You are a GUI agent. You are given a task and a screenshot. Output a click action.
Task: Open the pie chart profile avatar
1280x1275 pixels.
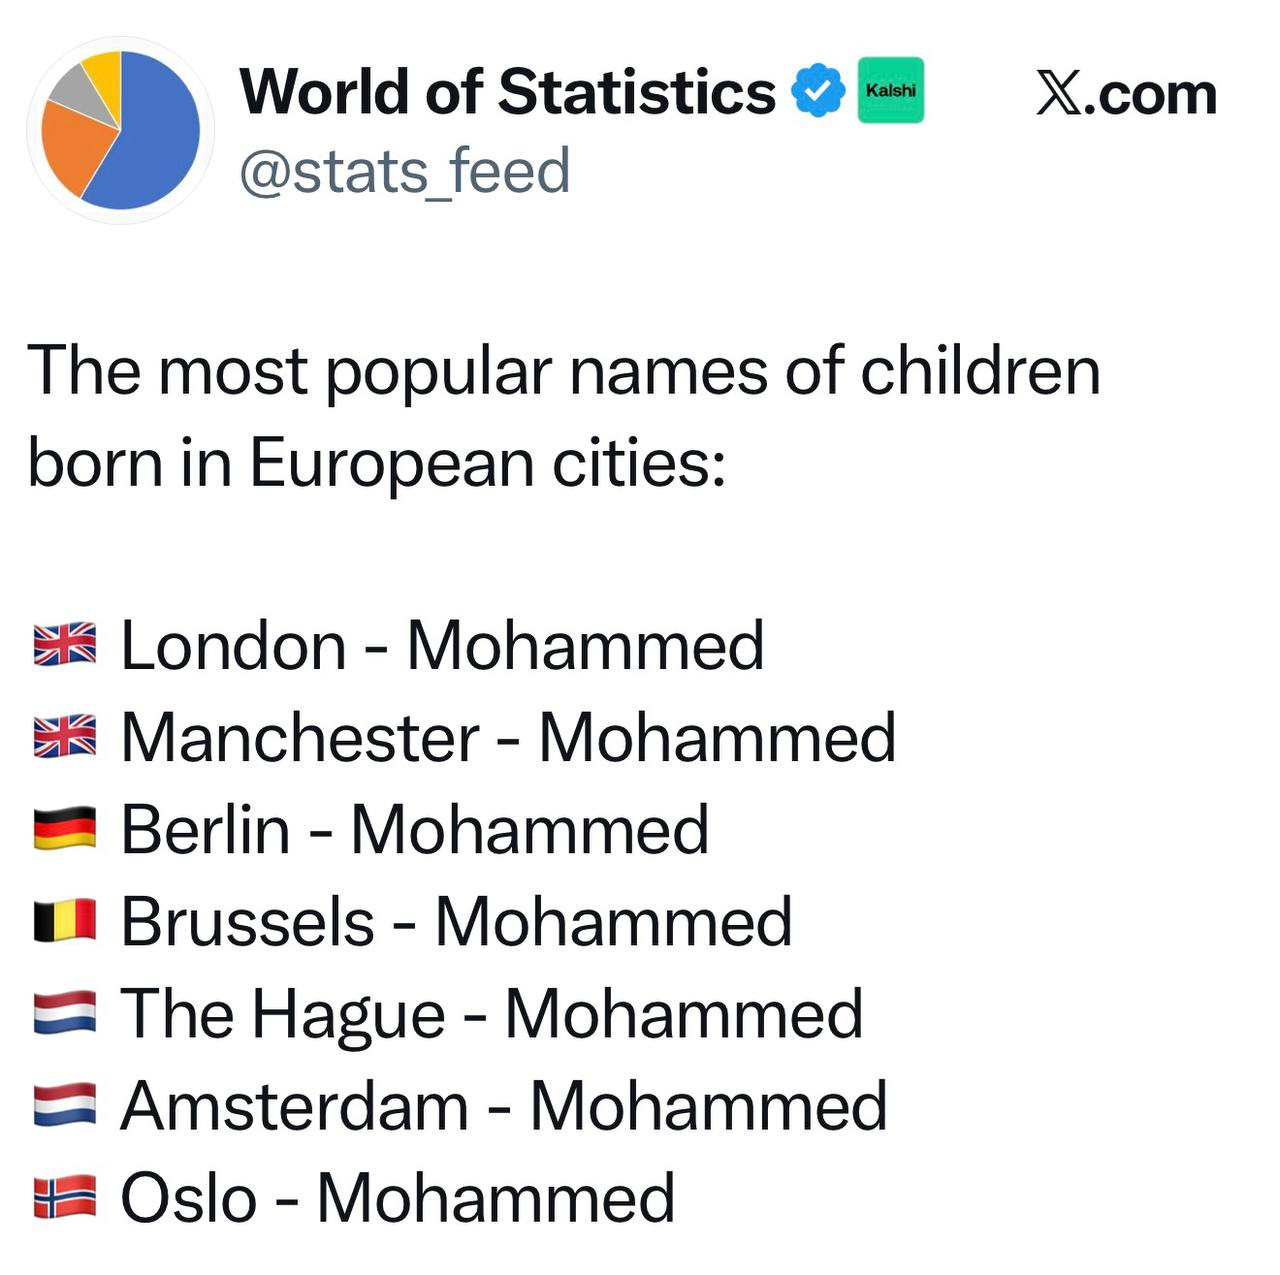point(120,130)
